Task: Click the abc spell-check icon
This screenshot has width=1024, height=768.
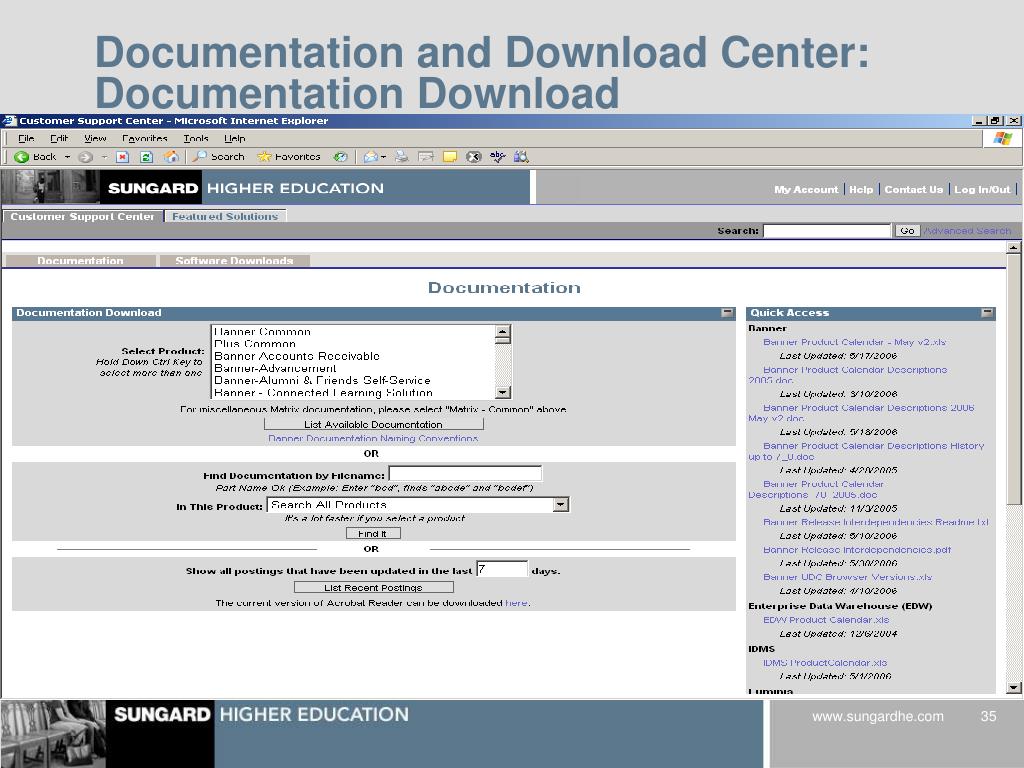Action: point(498,157)
